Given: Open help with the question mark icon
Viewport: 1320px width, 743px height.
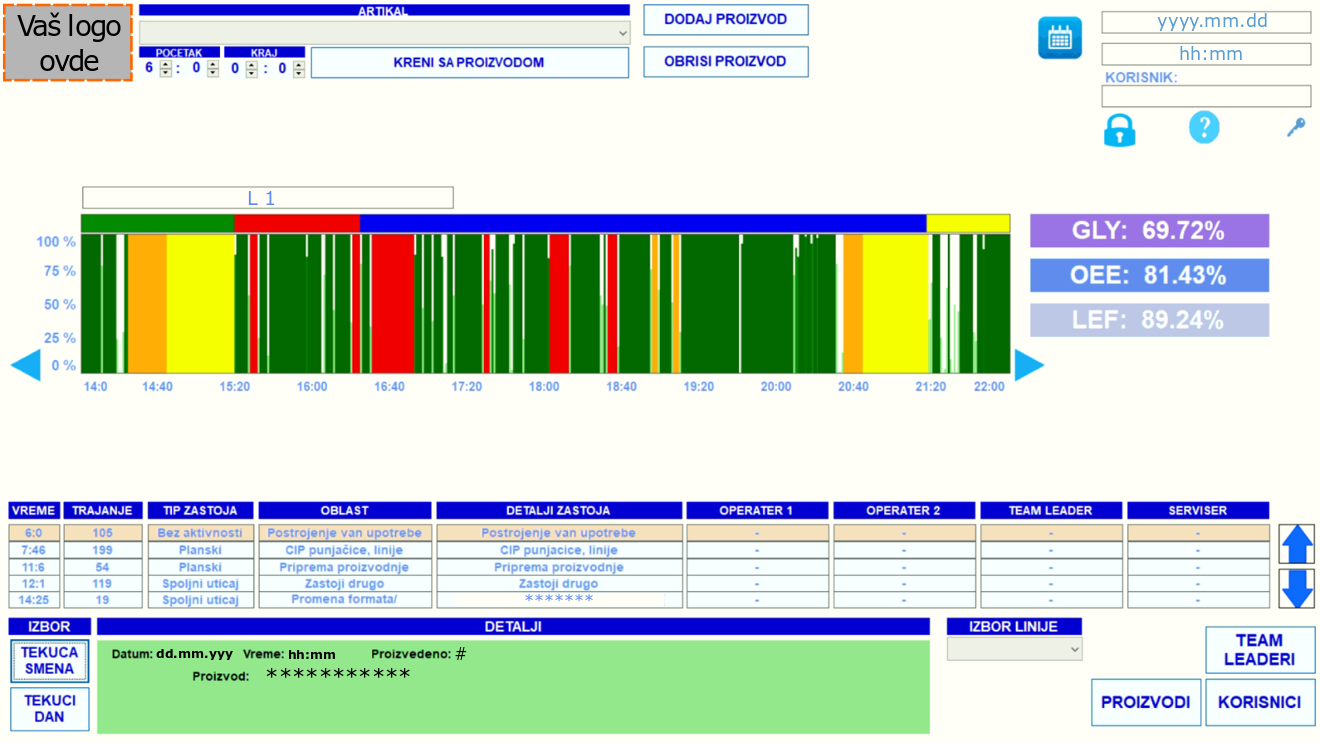Looking at the screenshot, I should pos(1204,127).
